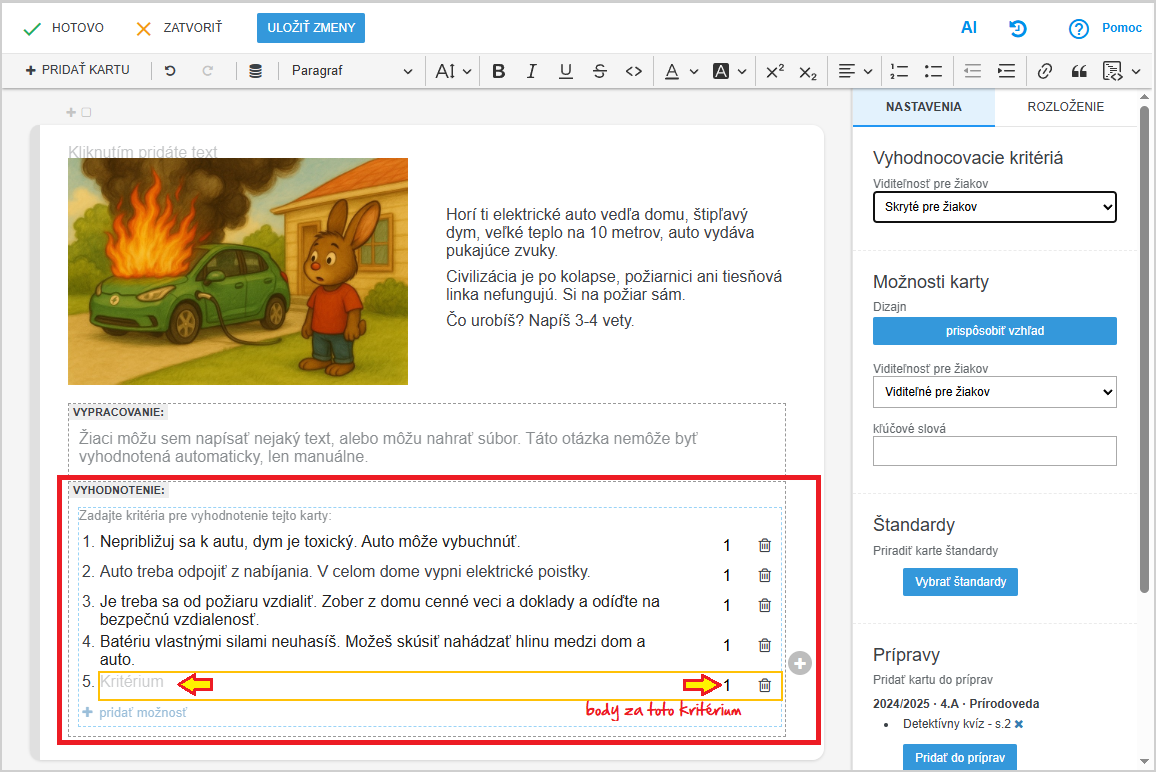Insert a hyperlink

(1045, 71)
